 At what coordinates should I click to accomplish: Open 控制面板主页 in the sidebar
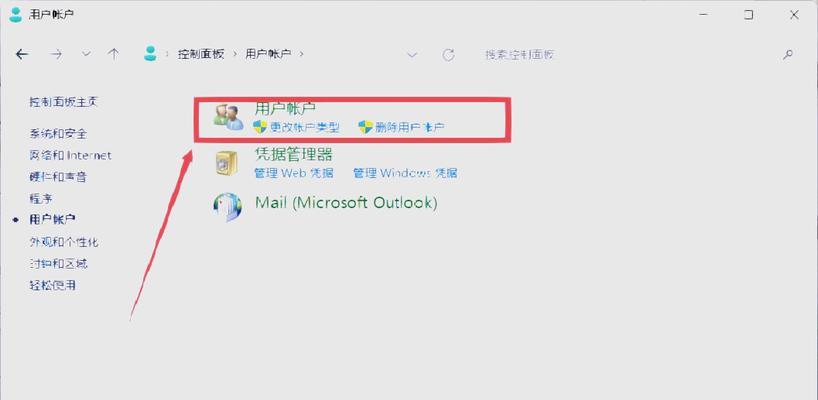pyautogui.click(x=64, y=102)
